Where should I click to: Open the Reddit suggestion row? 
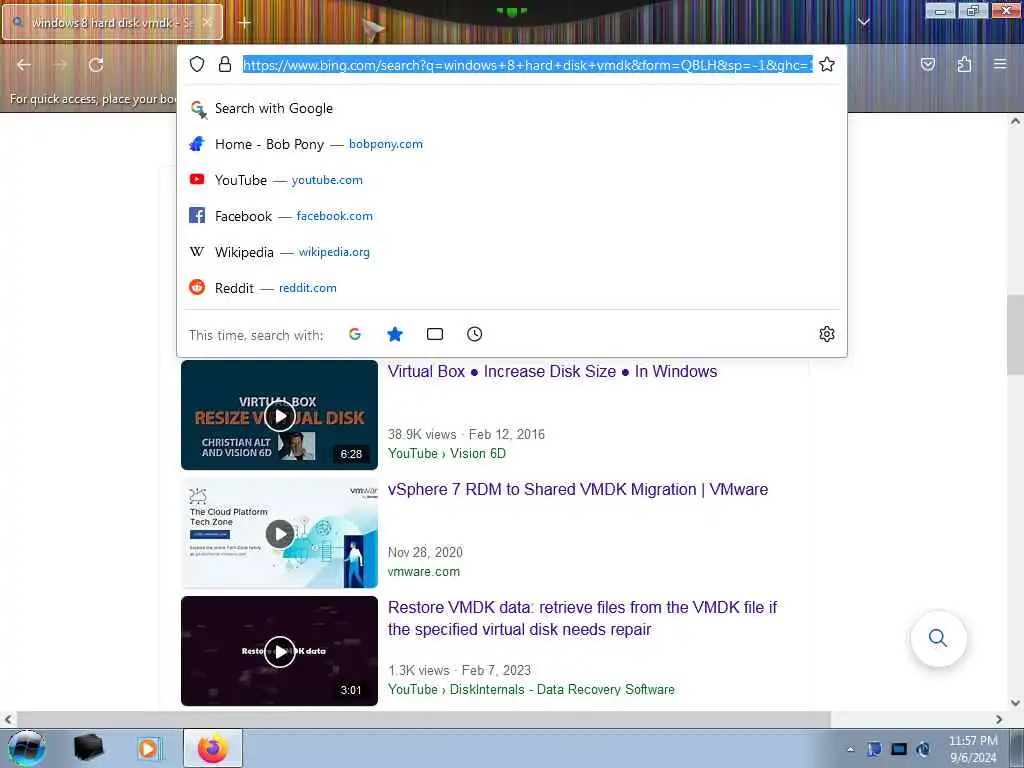[x=512, y=288]
